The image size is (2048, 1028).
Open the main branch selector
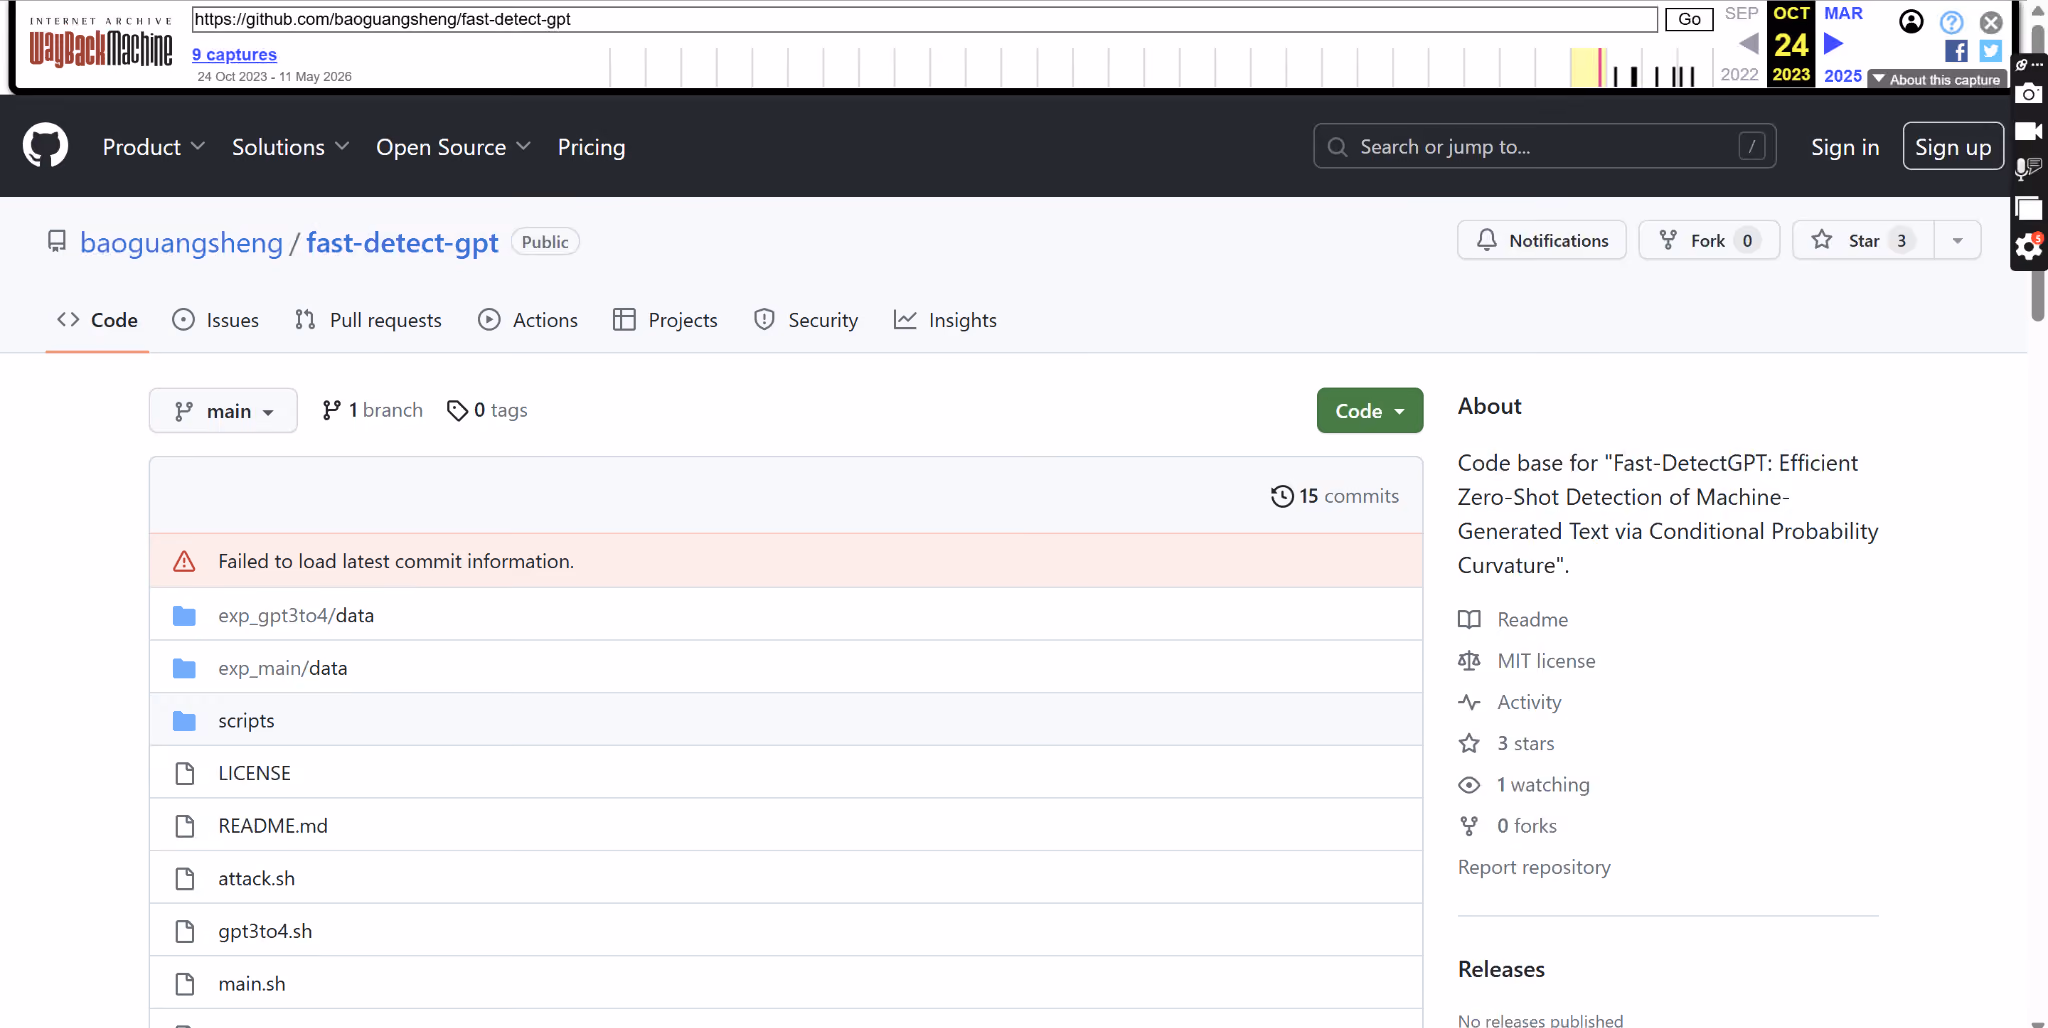pos(223,411)
